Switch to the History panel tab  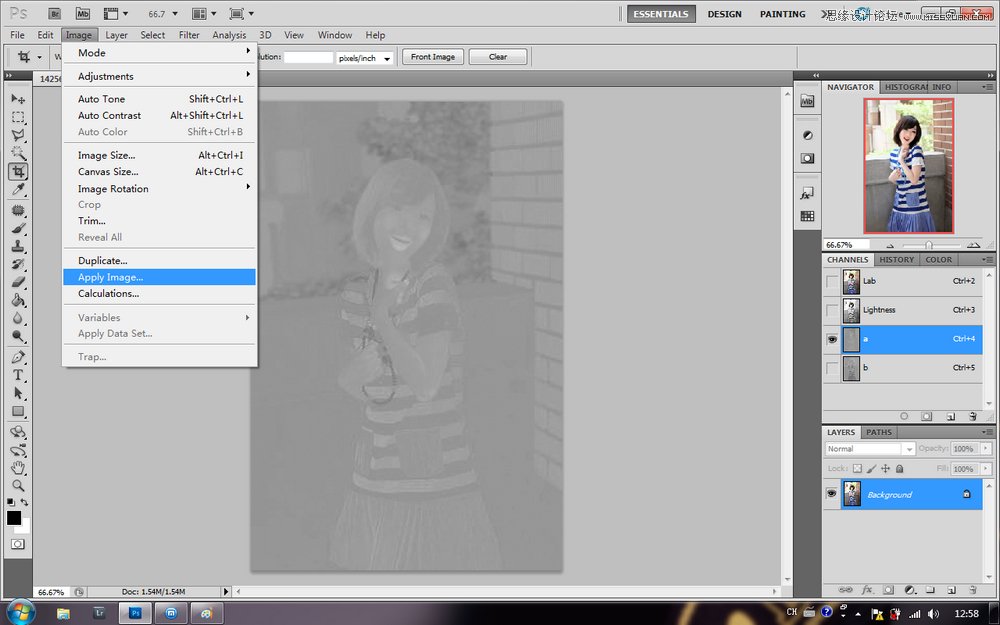pos(896,260)
